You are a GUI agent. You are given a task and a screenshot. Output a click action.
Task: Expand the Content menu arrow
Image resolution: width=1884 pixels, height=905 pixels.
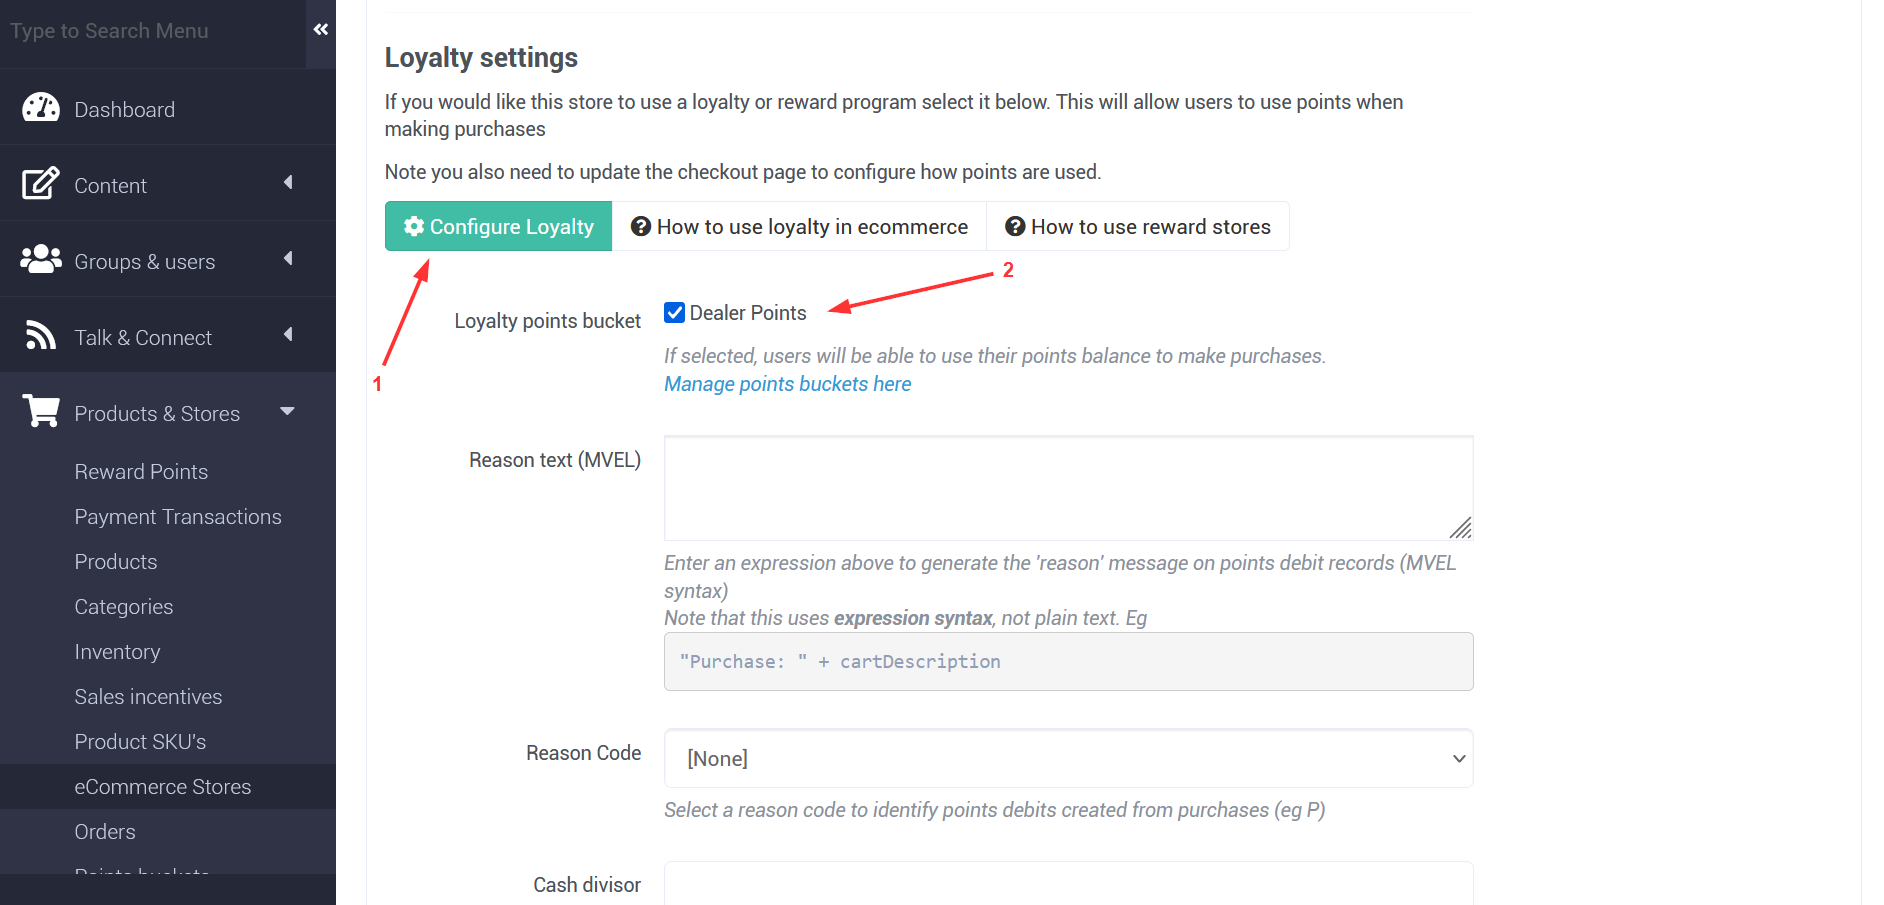tap(288, 182)
